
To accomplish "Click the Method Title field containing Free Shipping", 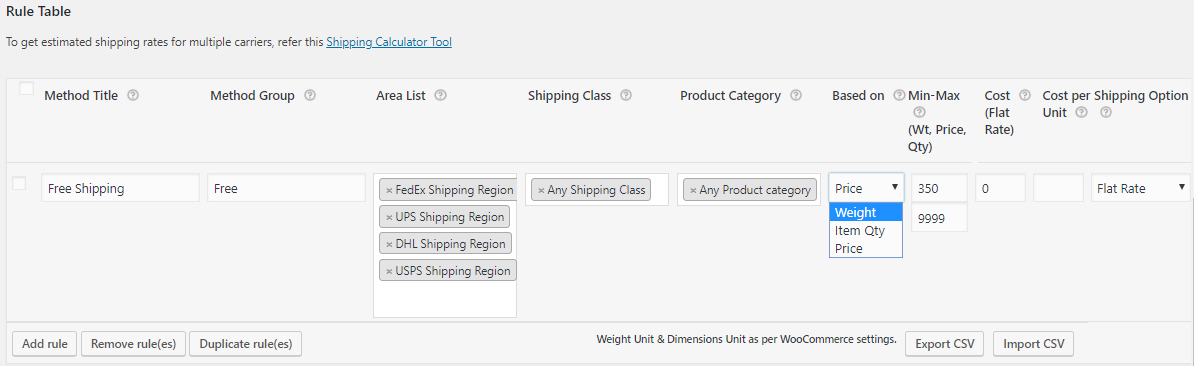I will tap(120, 188).
